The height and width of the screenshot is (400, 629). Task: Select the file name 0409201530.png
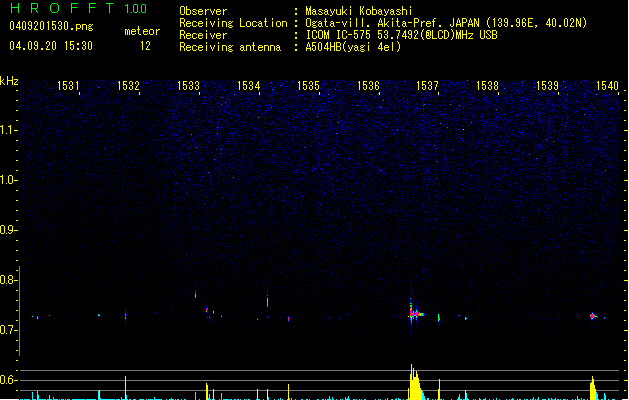tap(51, 26)
